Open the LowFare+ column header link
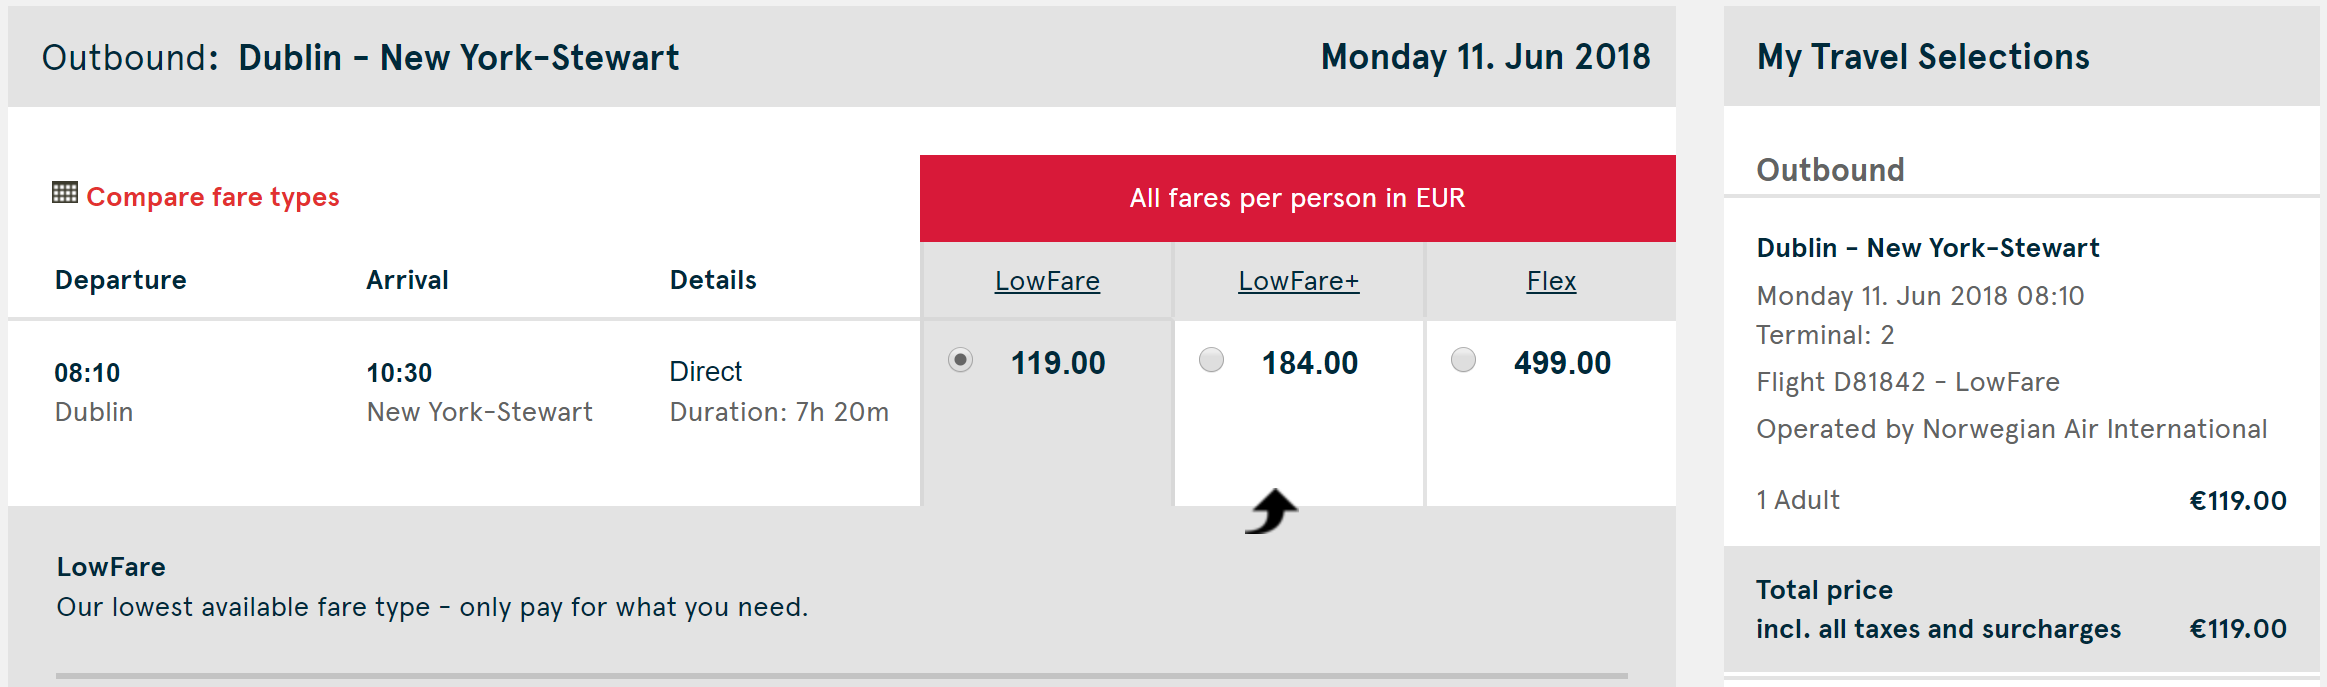Screen dimensions: 2327x687 [1298, 281]
